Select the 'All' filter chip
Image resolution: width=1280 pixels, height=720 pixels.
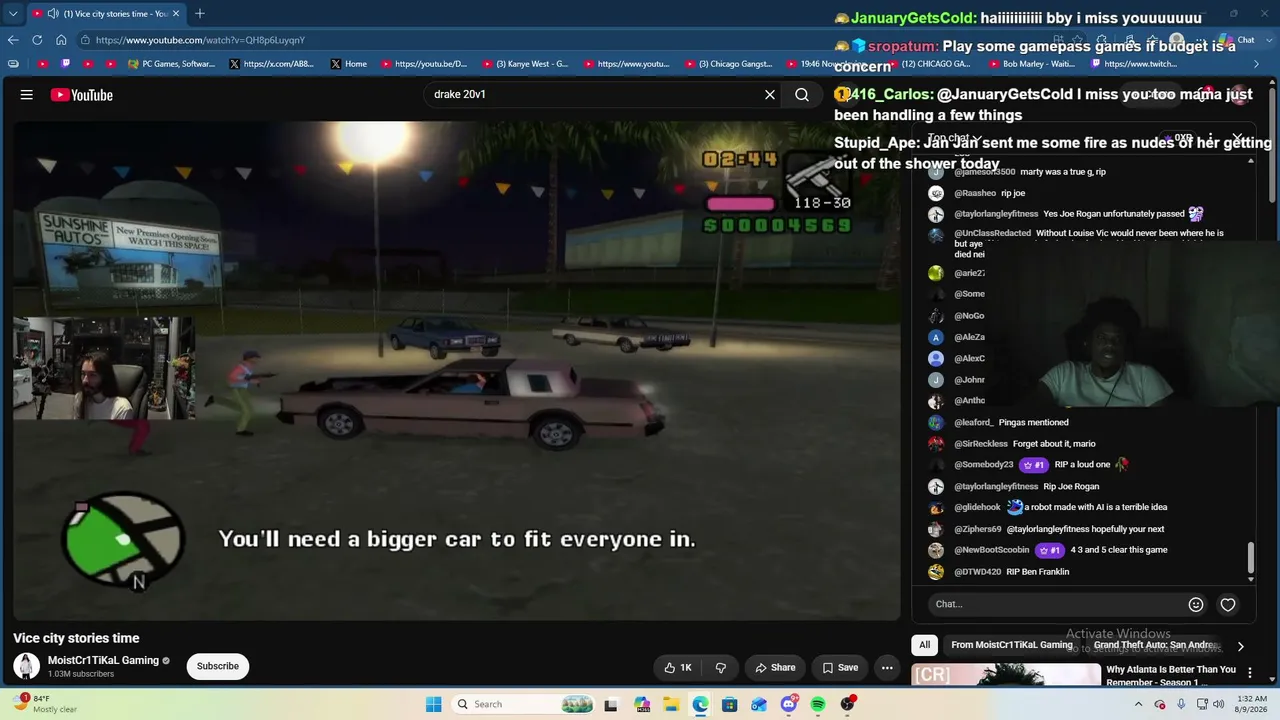(924, 645)
